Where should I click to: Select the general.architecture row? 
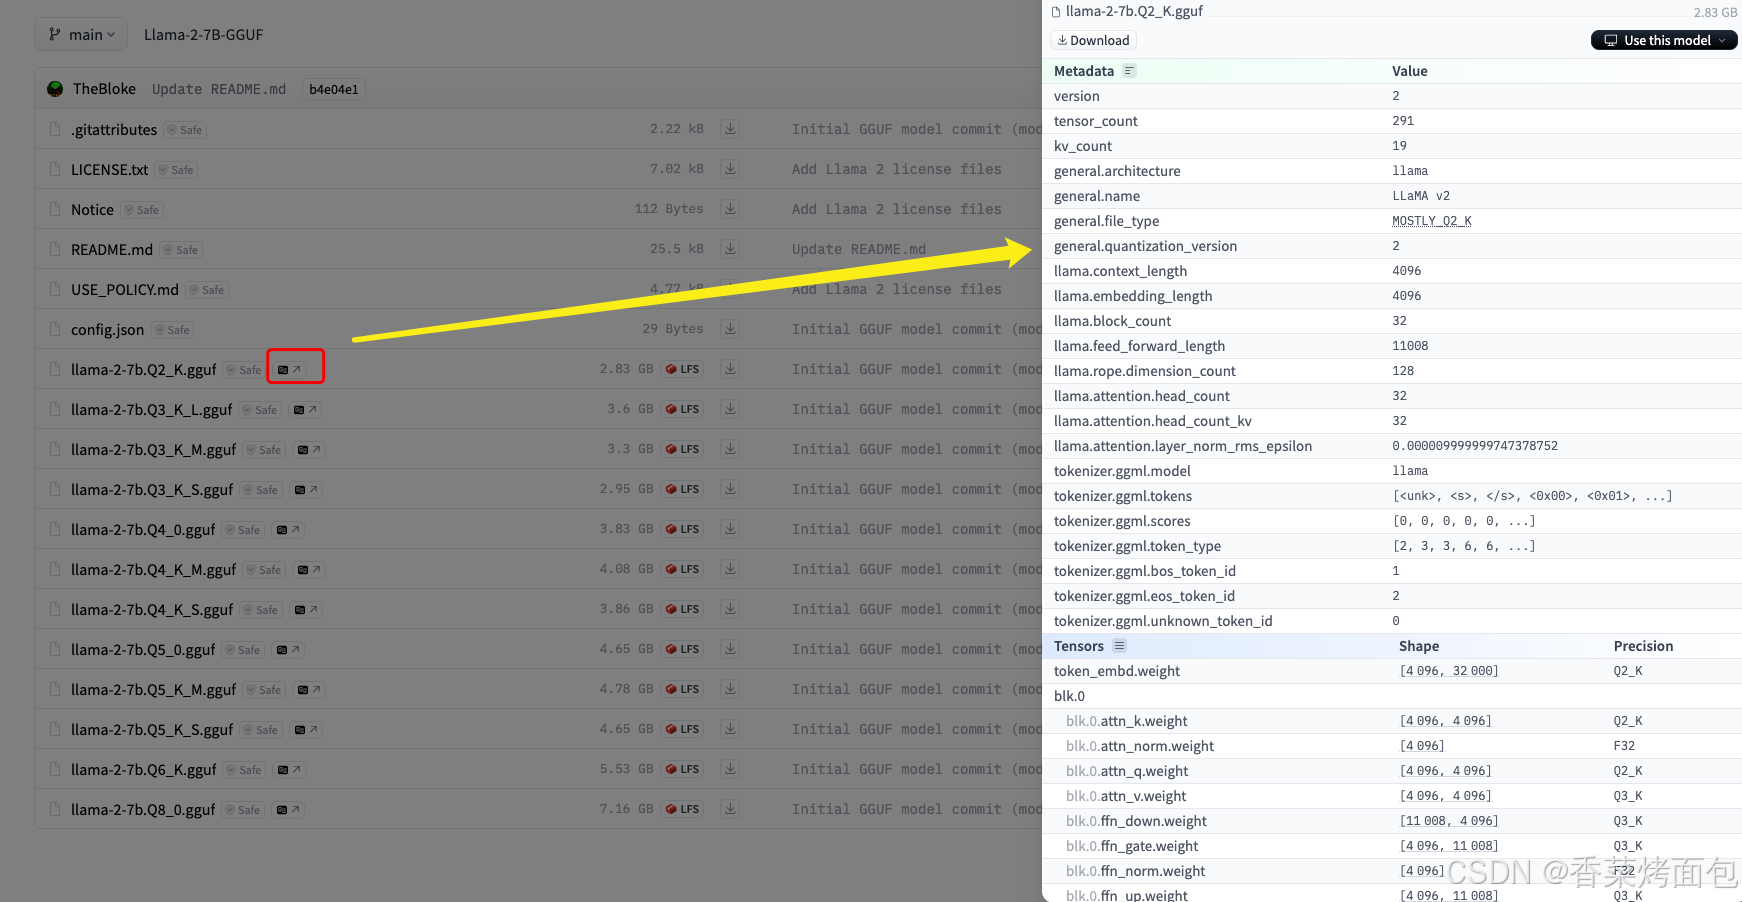(x=1392, y=171)
